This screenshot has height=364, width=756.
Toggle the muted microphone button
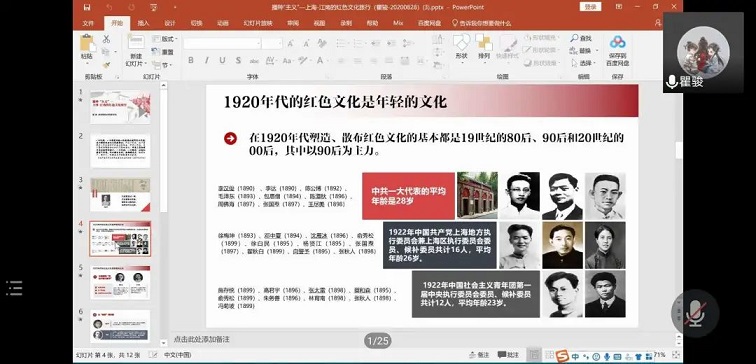pyautogui.click(x=695, y=313)
